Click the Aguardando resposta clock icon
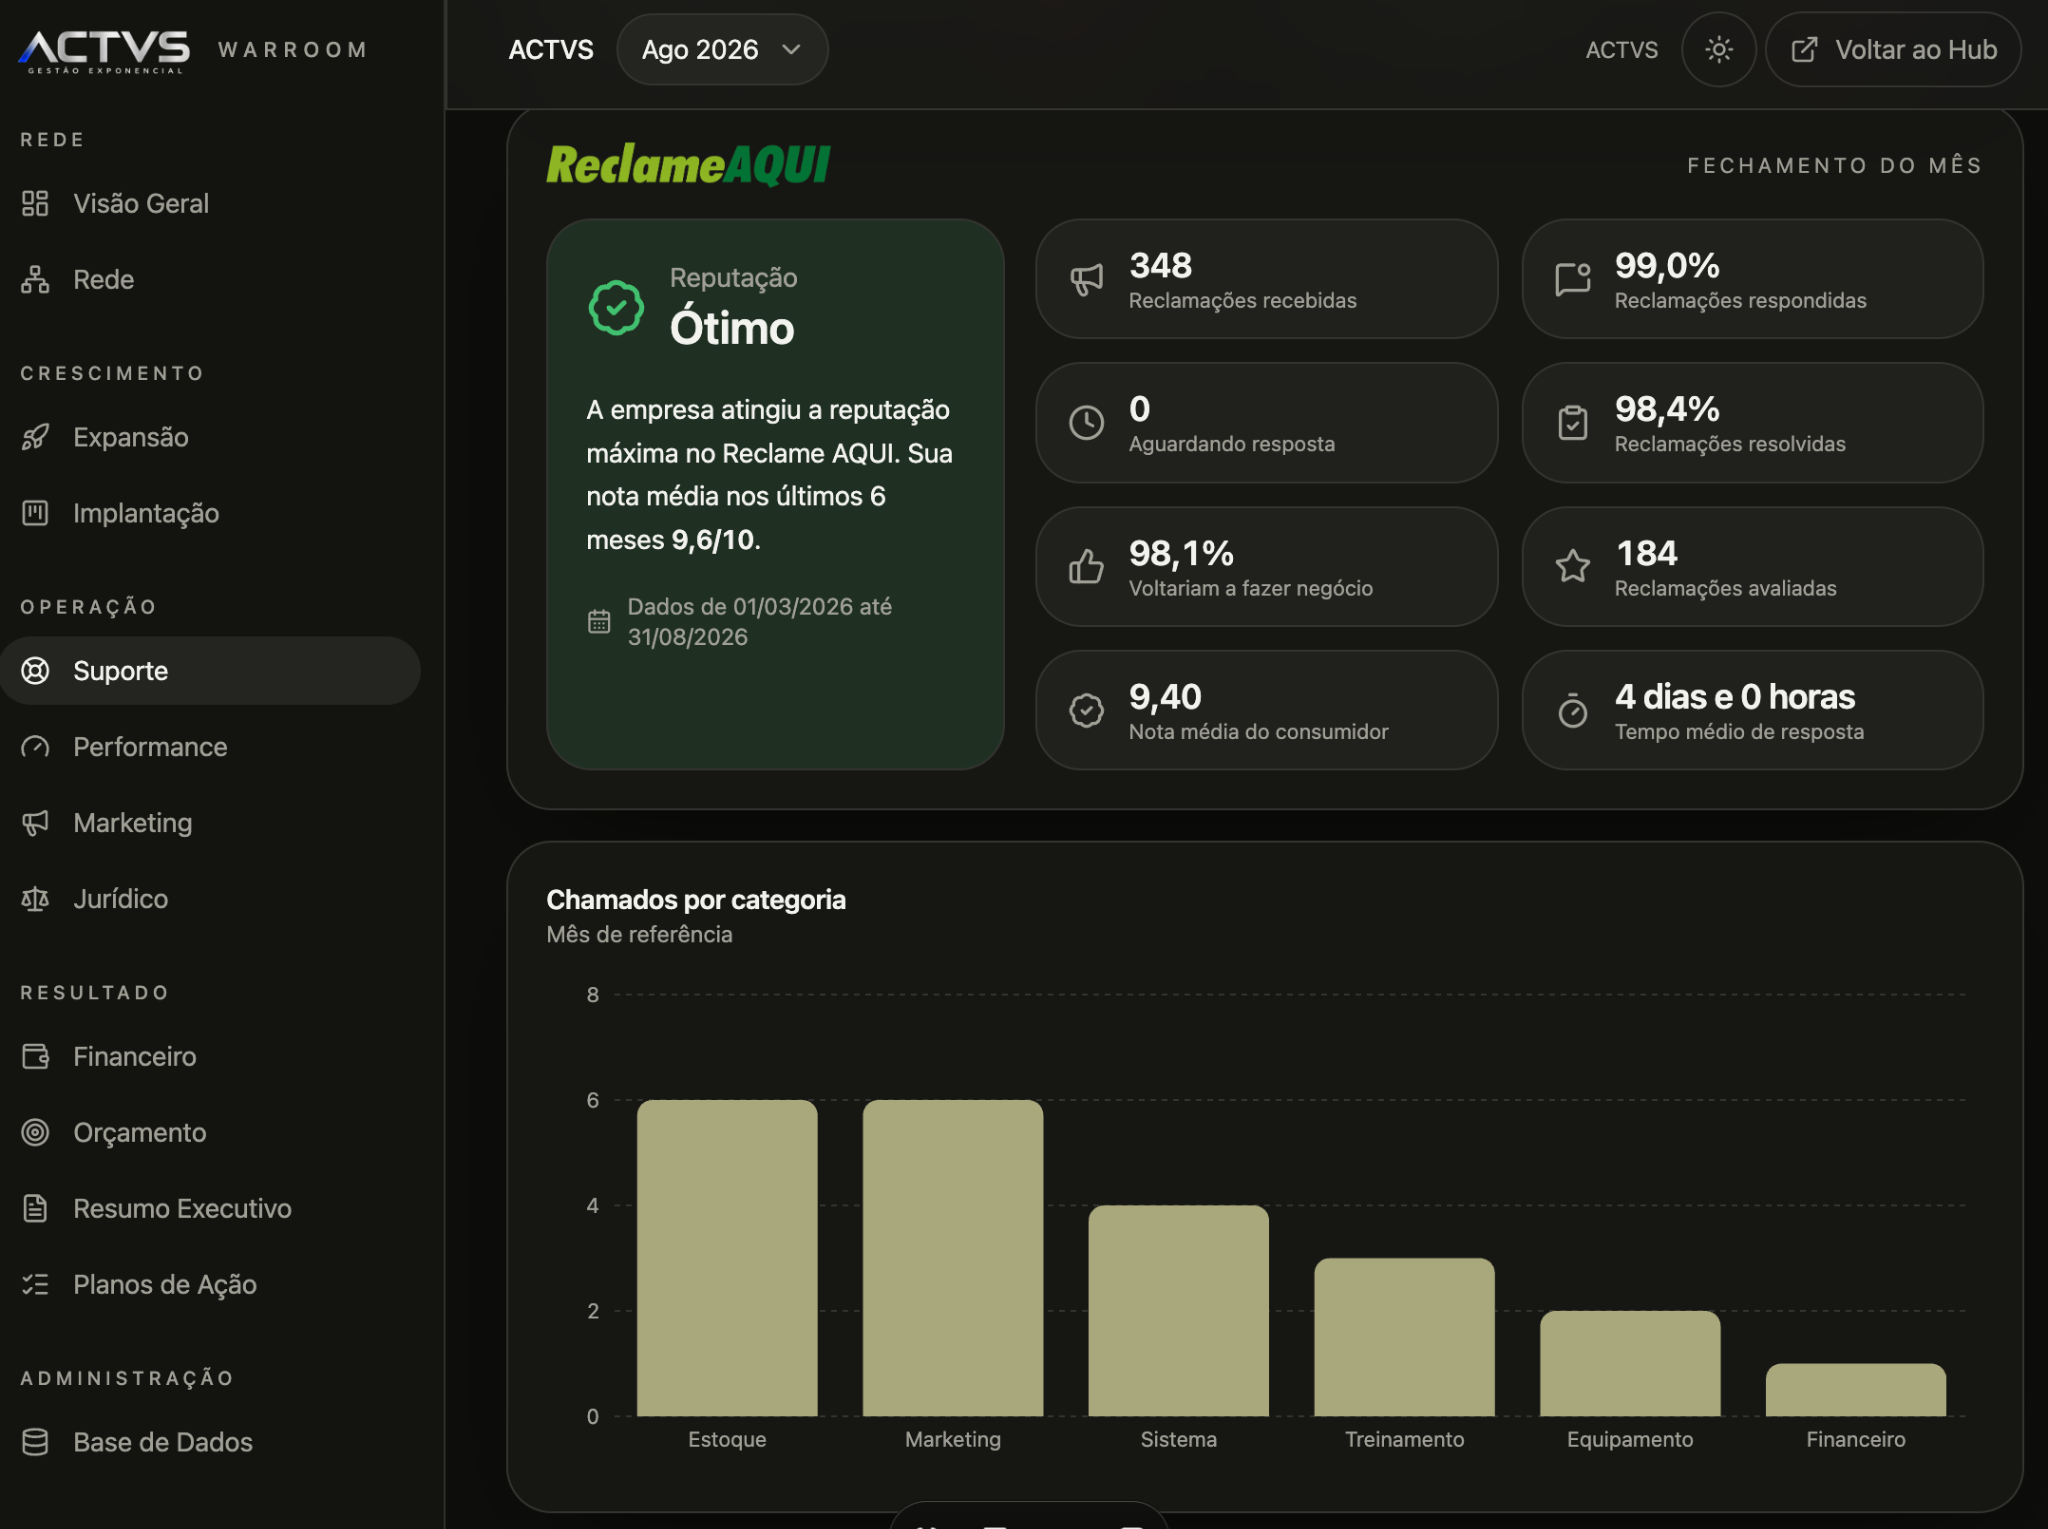 (1086, 423)
